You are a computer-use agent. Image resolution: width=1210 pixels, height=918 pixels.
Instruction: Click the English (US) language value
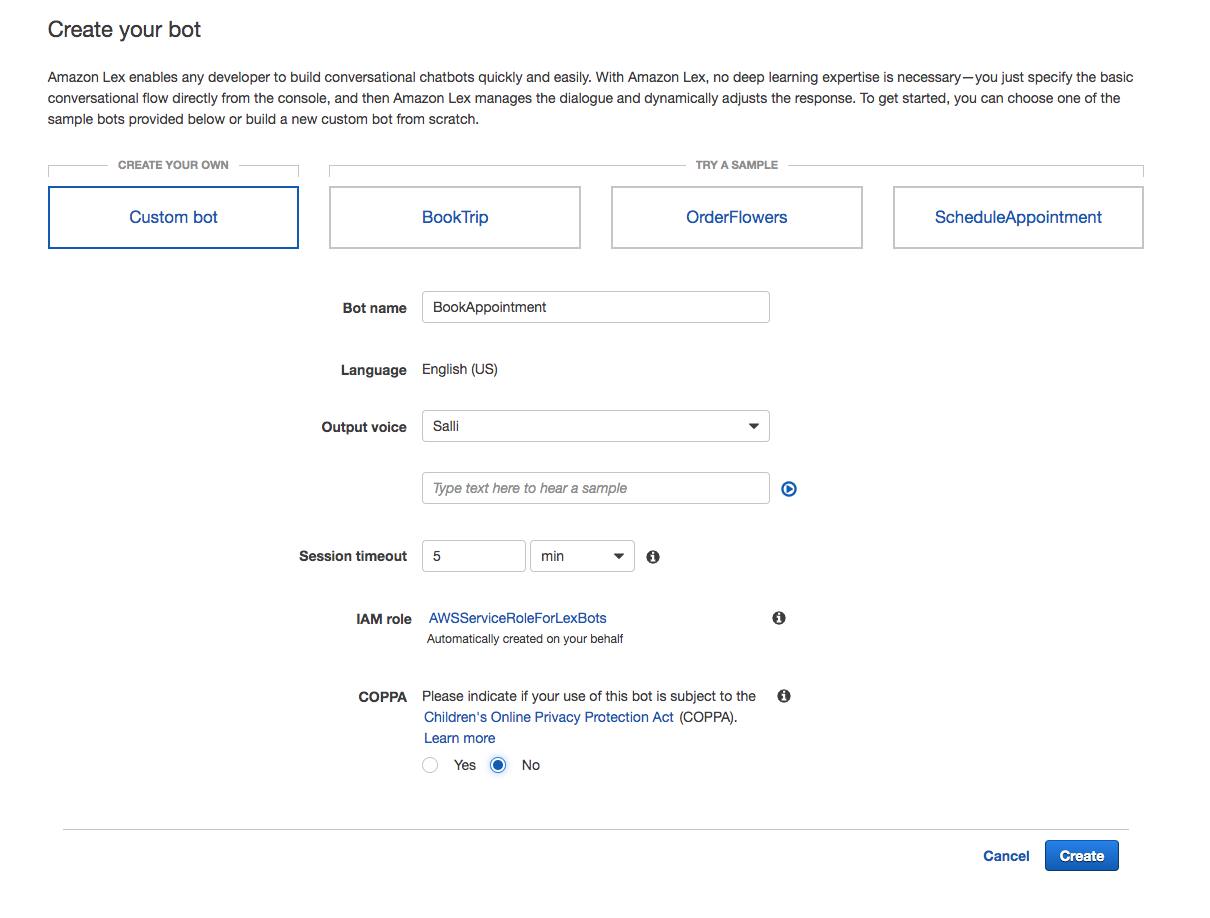(x=460, y=369)
